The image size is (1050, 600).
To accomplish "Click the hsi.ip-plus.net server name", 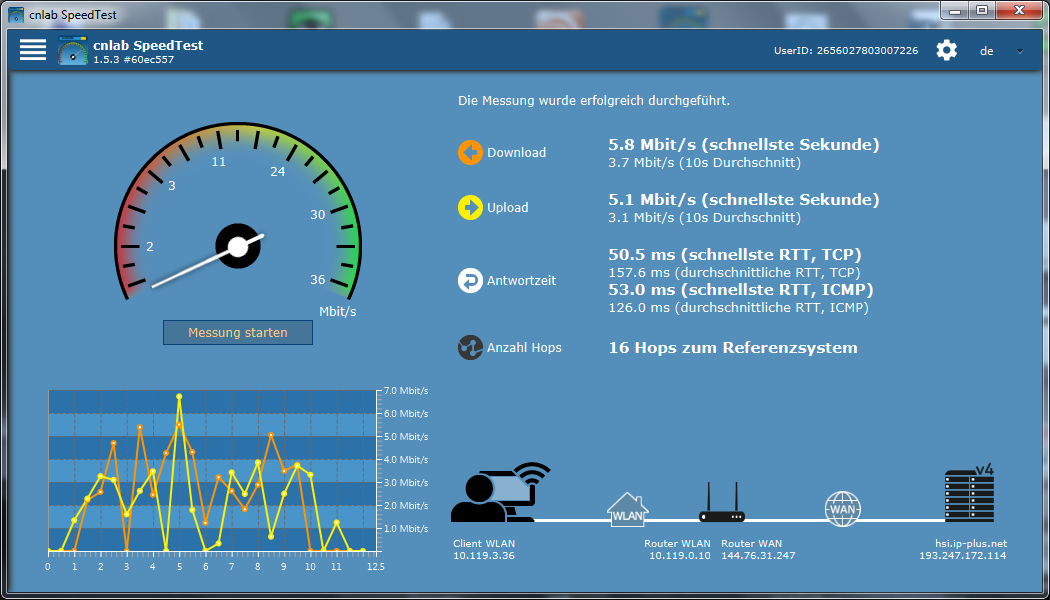I will click(x=971, y=544).
